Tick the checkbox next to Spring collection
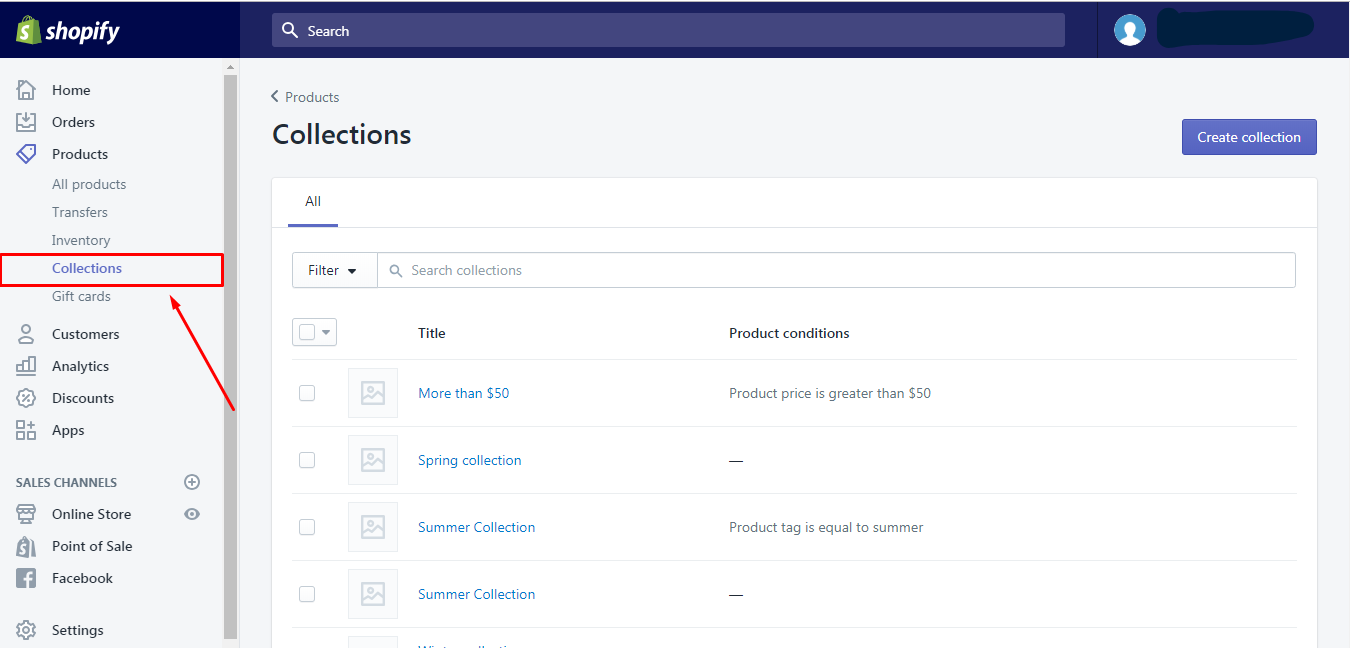The image size is (1350, 648). [x=307, y=460]
